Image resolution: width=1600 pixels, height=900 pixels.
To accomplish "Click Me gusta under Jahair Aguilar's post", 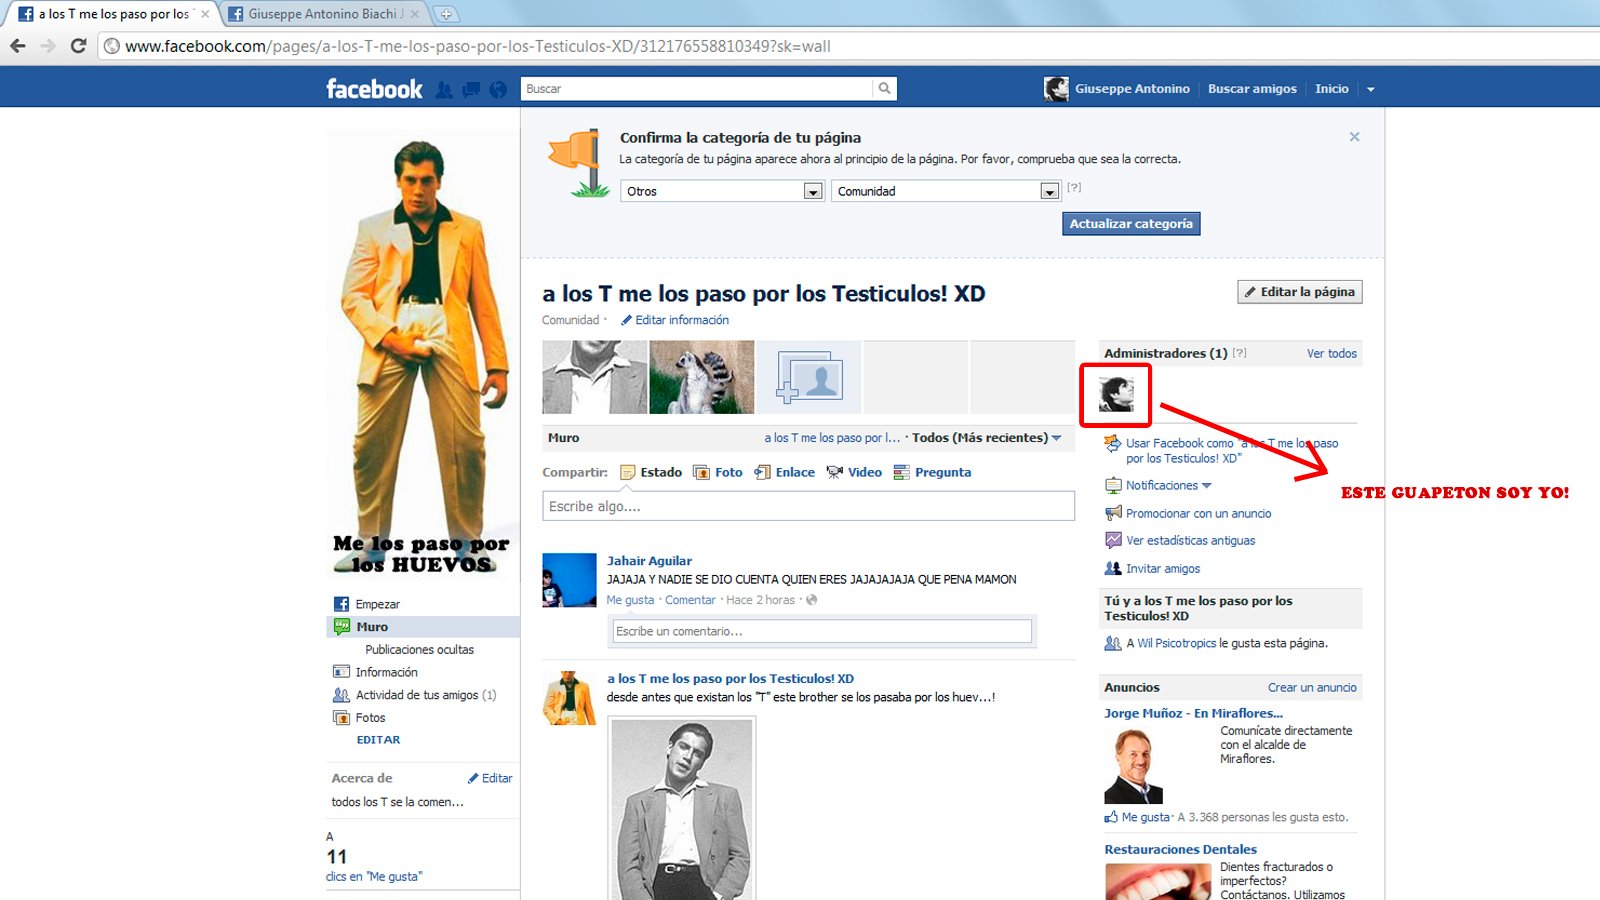I will tap(630, 600).
